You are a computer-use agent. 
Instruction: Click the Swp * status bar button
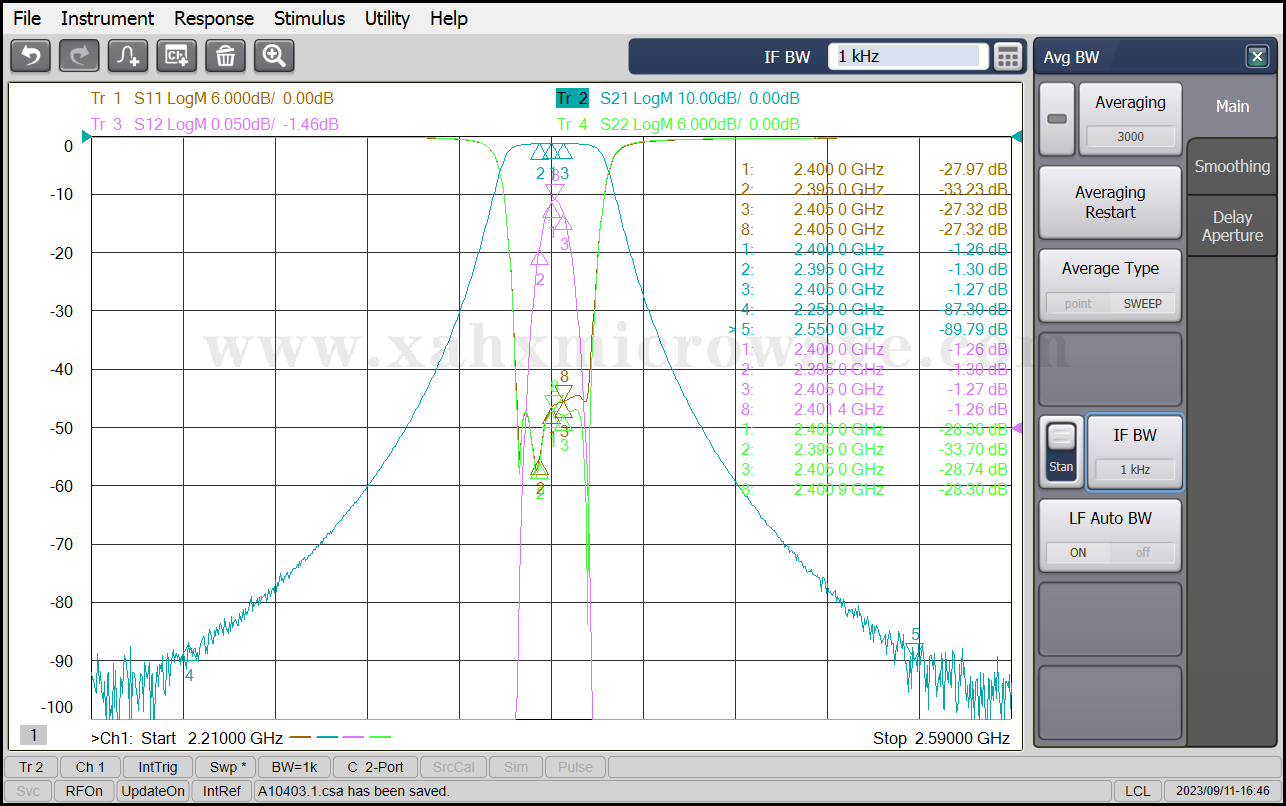pos(226,767)
